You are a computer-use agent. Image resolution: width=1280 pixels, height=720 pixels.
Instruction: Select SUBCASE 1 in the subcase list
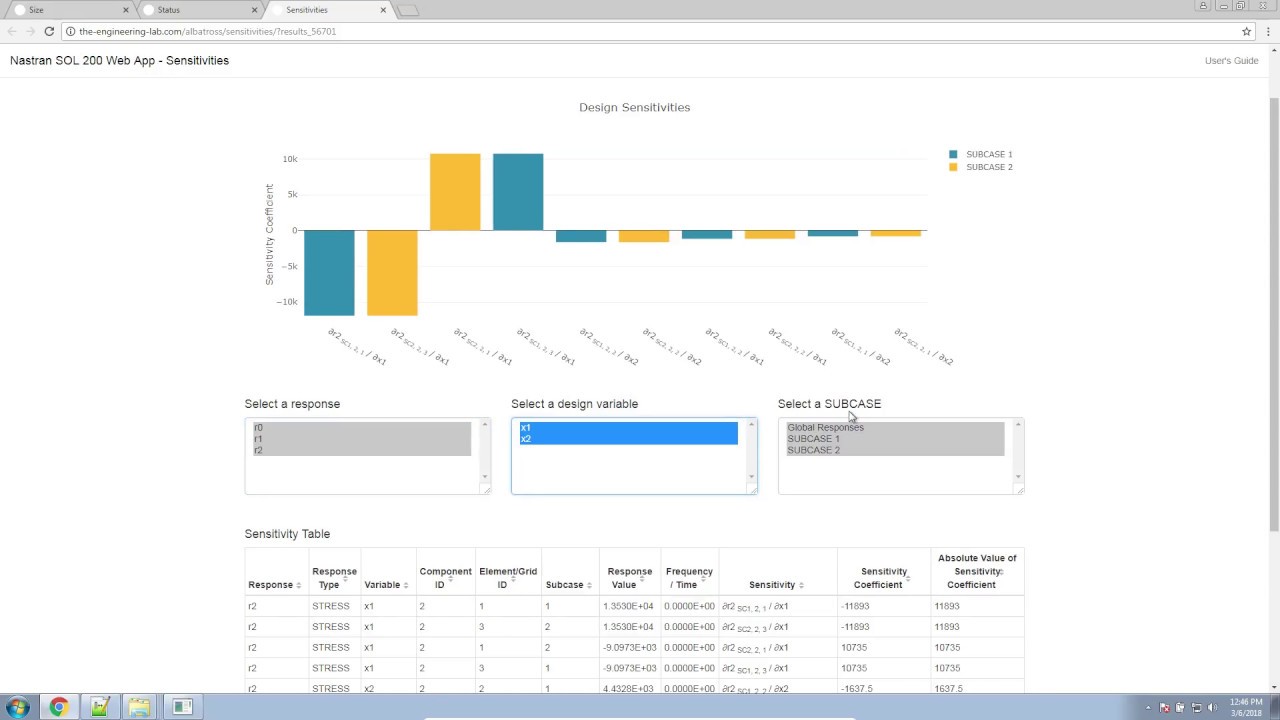[895, 439]
